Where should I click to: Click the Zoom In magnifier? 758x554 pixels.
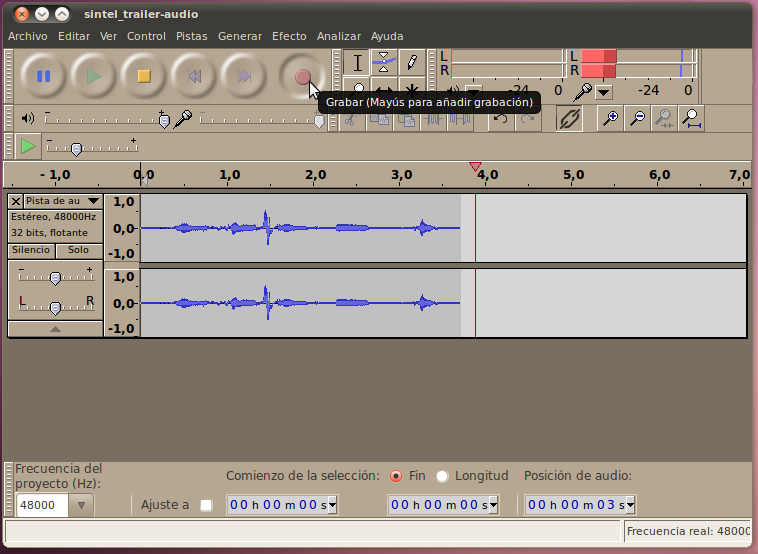[611, 118]
